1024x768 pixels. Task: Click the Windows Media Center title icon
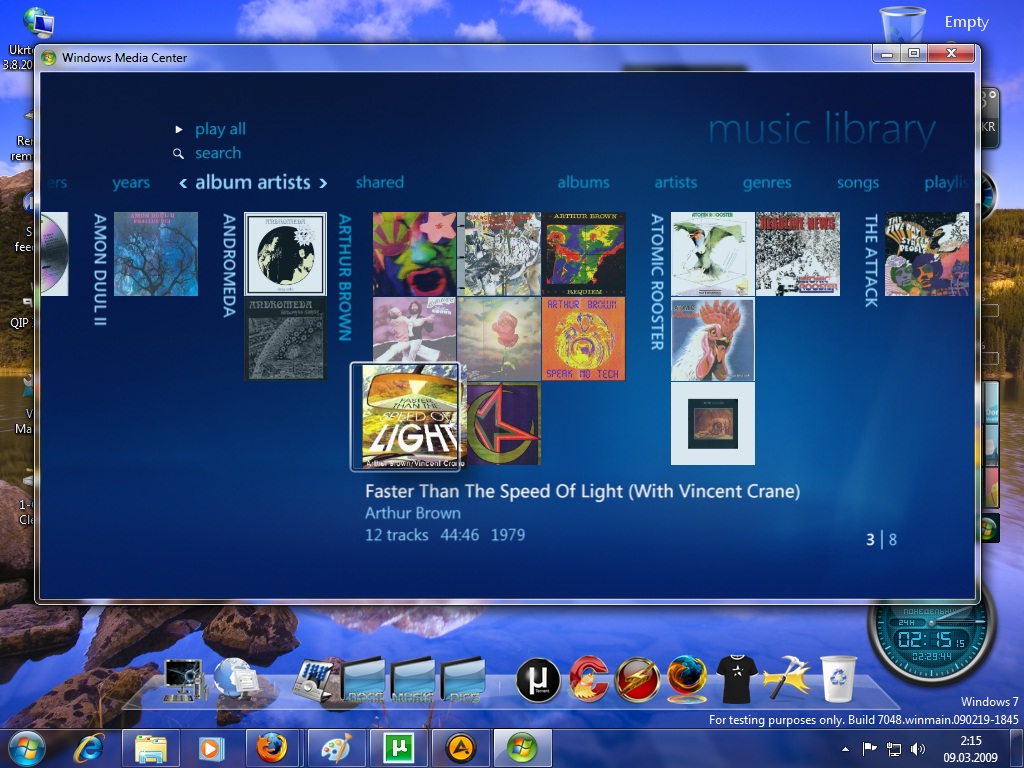click(48, 57)
